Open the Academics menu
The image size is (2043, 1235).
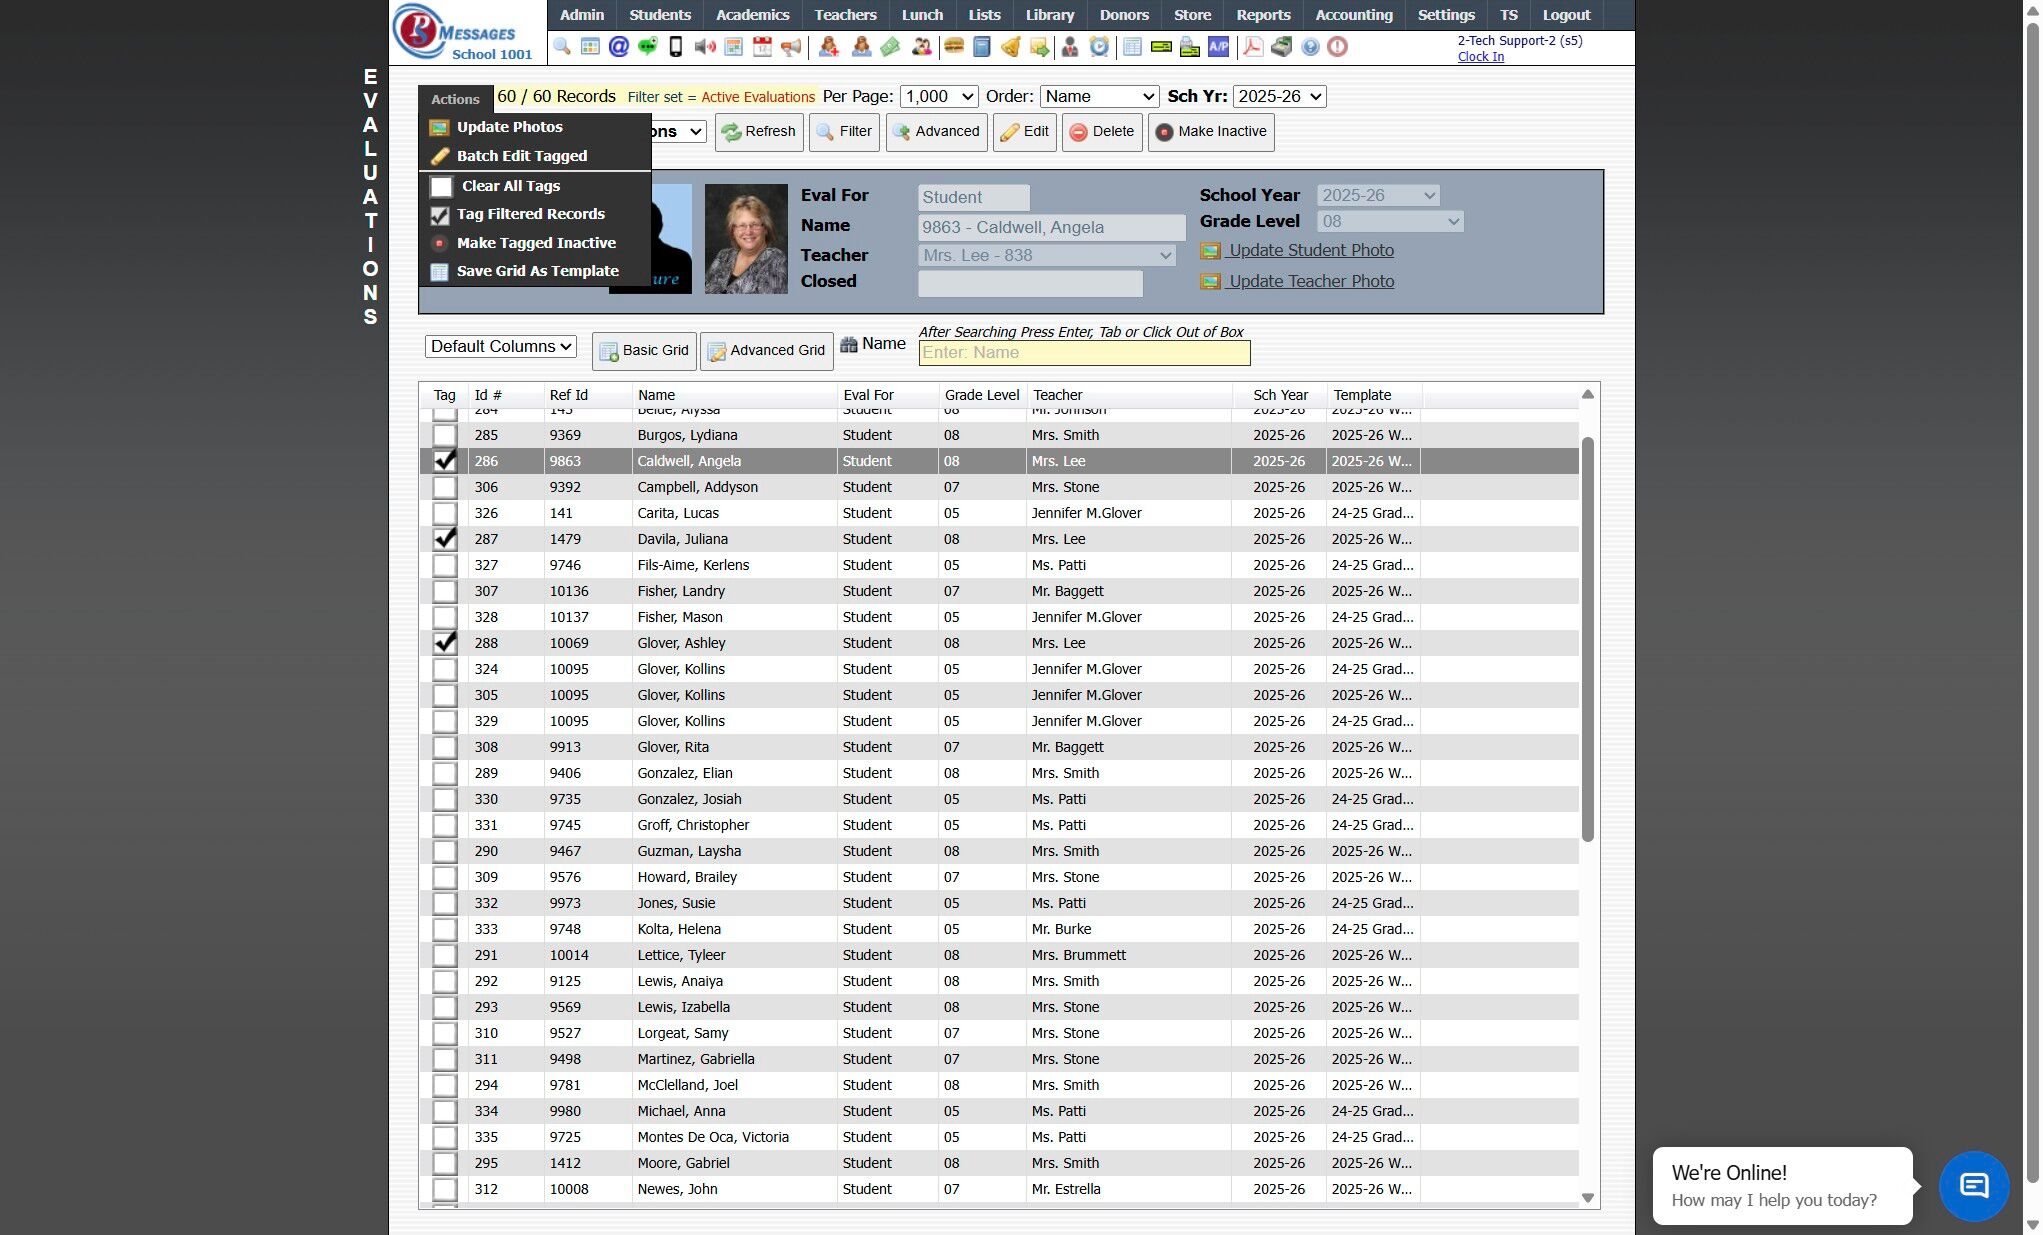tap(752, 15)
